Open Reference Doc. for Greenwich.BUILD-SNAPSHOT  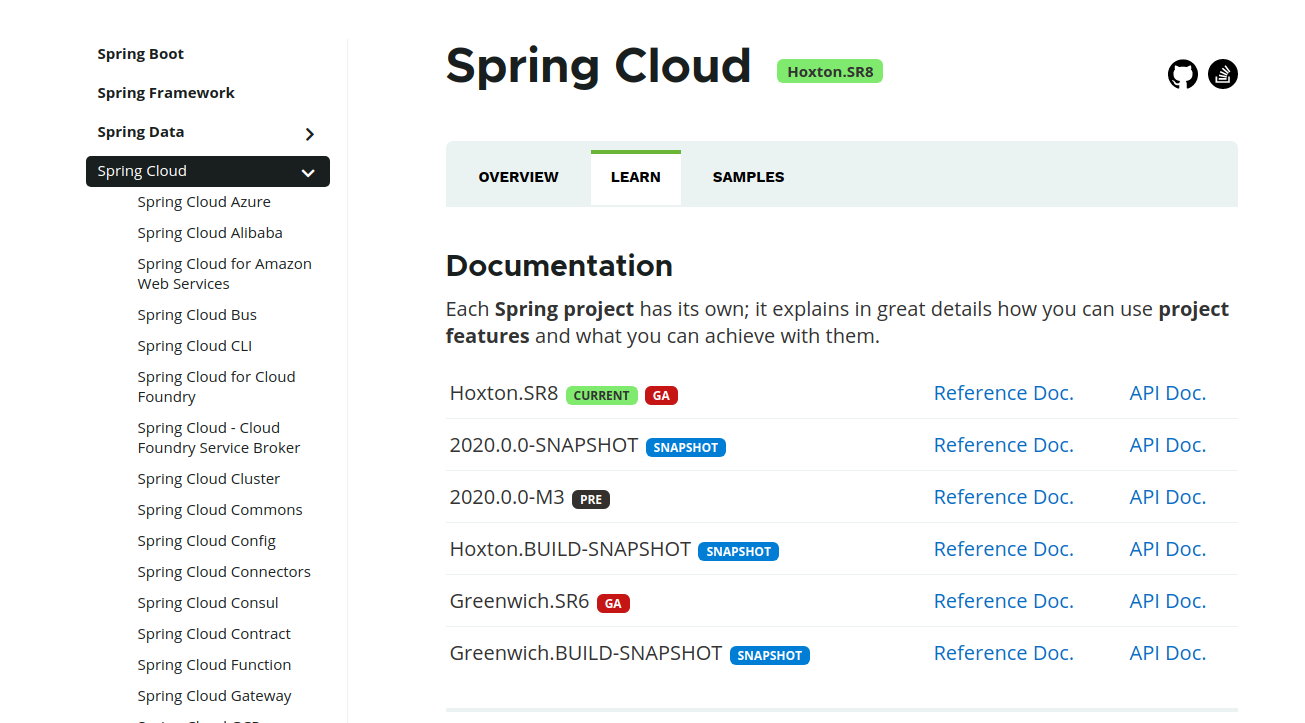coord(1003,653)
